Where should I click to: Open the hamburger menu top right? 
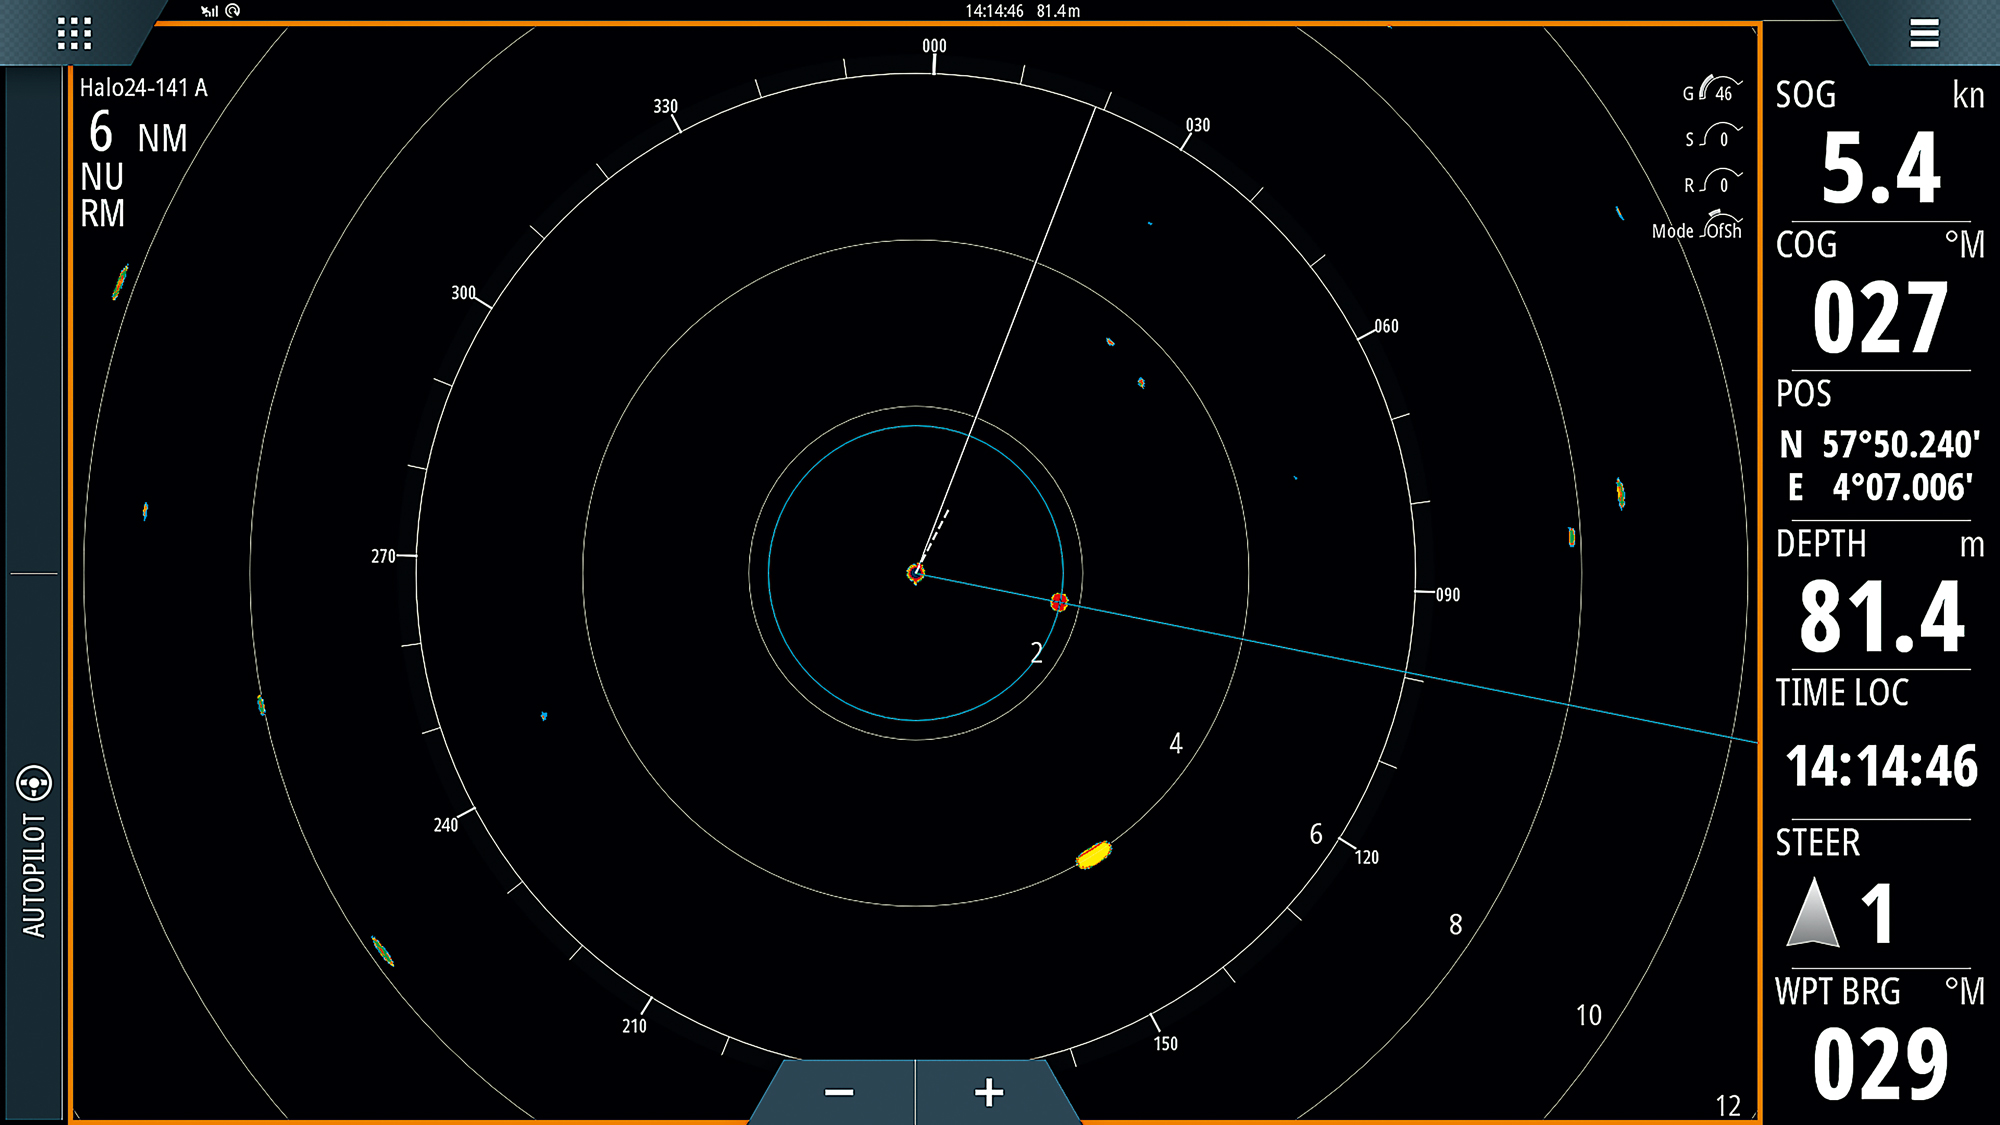pyautogui.click(x=1923, y=33)
